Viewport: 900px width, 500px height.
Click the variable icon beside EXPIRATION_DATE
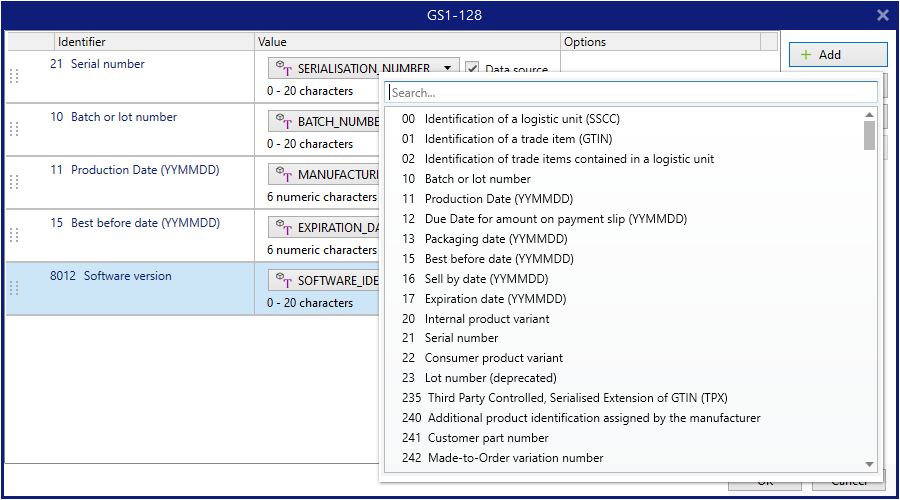point(284,227)
